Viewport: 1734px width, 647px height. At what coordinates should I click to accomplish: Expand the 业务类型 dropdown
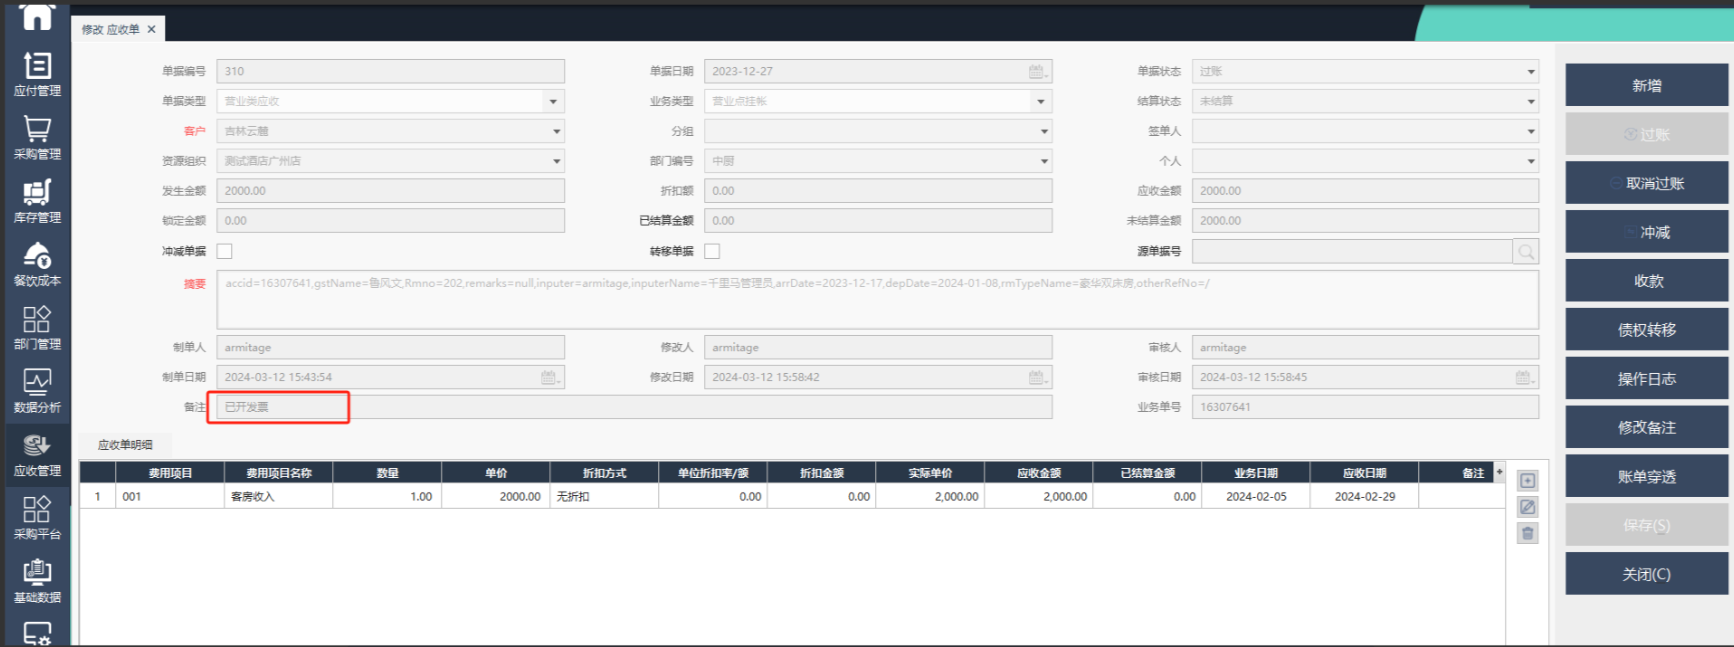click(1041, 101)
